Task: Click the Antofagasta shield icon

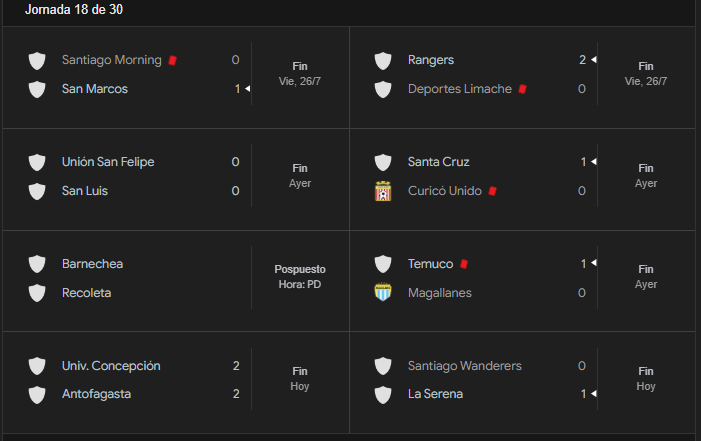Action: pyautogui.click(x=37, y=394)
